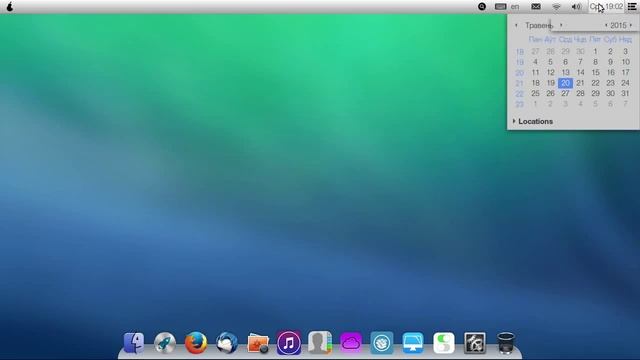Open the photo manager icon in dock
The width and height of the screenshot is (640, 360).
258,343
